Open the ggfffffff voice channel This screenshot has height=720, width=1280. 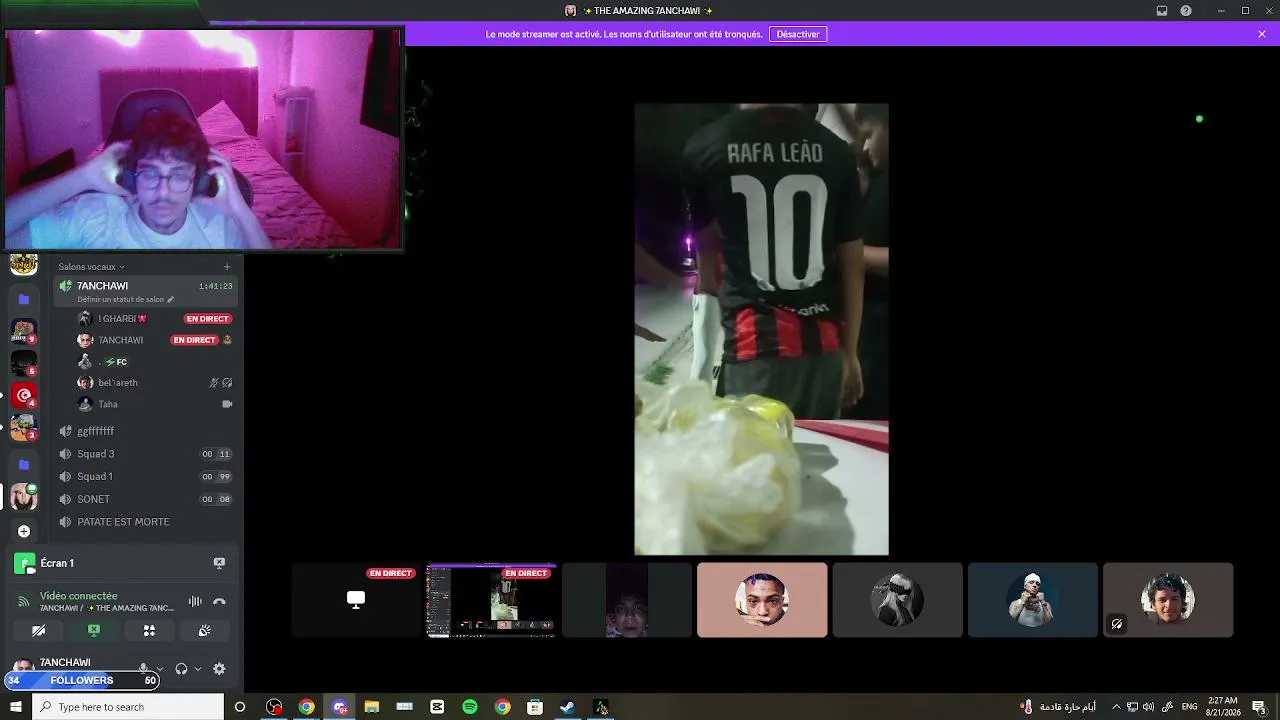click(146, 431)
